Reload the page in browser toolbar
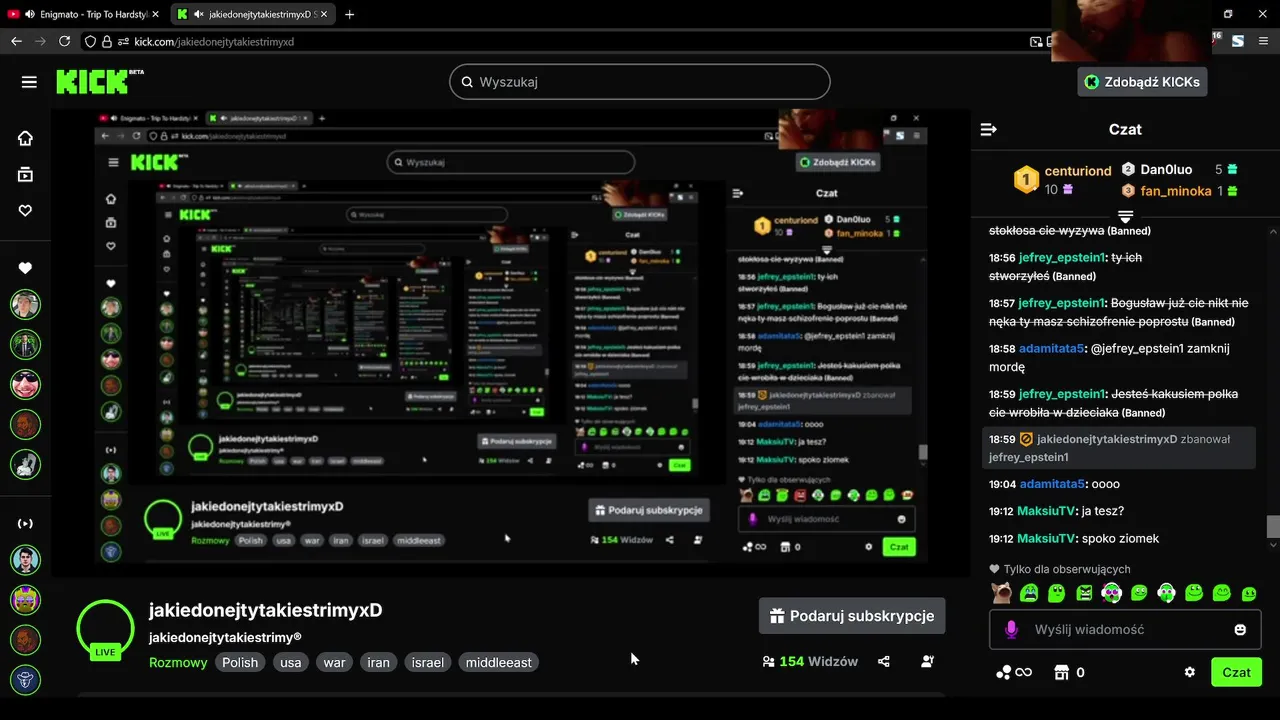The height and width of the screenshot is (720, 1280). coord(64,41)
